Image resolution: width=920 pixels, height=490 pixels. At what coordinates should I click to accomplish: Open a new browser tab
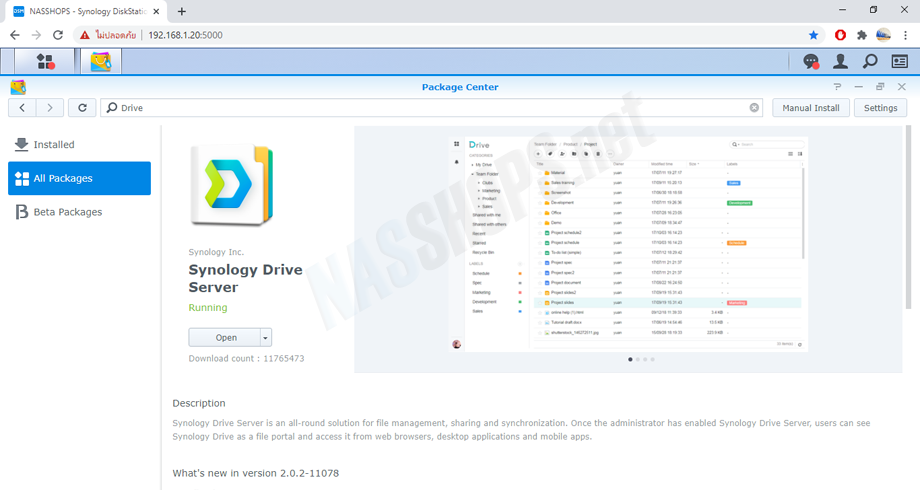click(181, 11)
